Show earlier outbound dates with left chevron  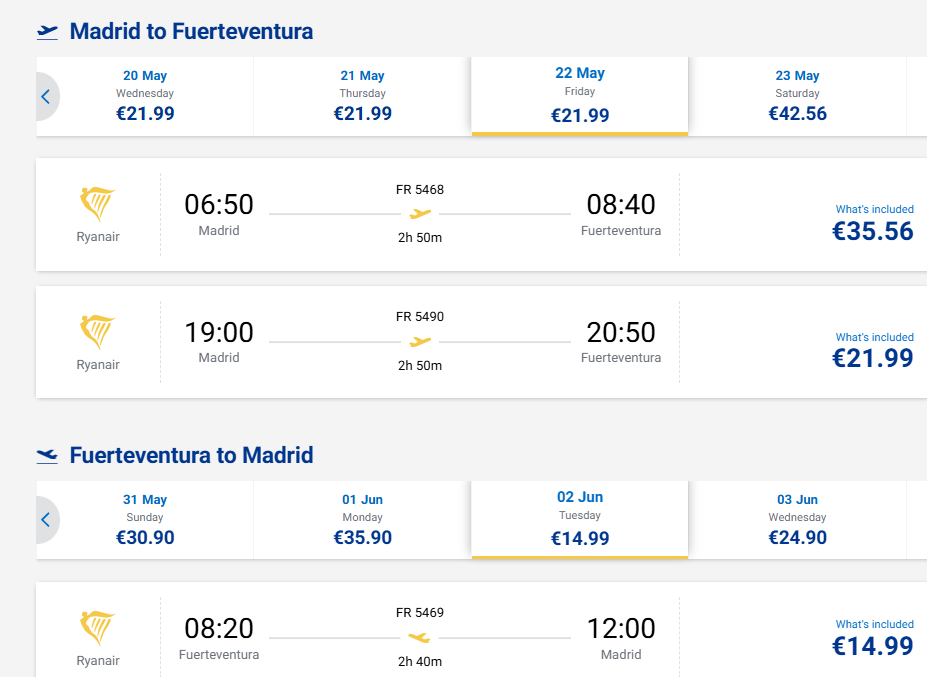click(x=46, y=97)
